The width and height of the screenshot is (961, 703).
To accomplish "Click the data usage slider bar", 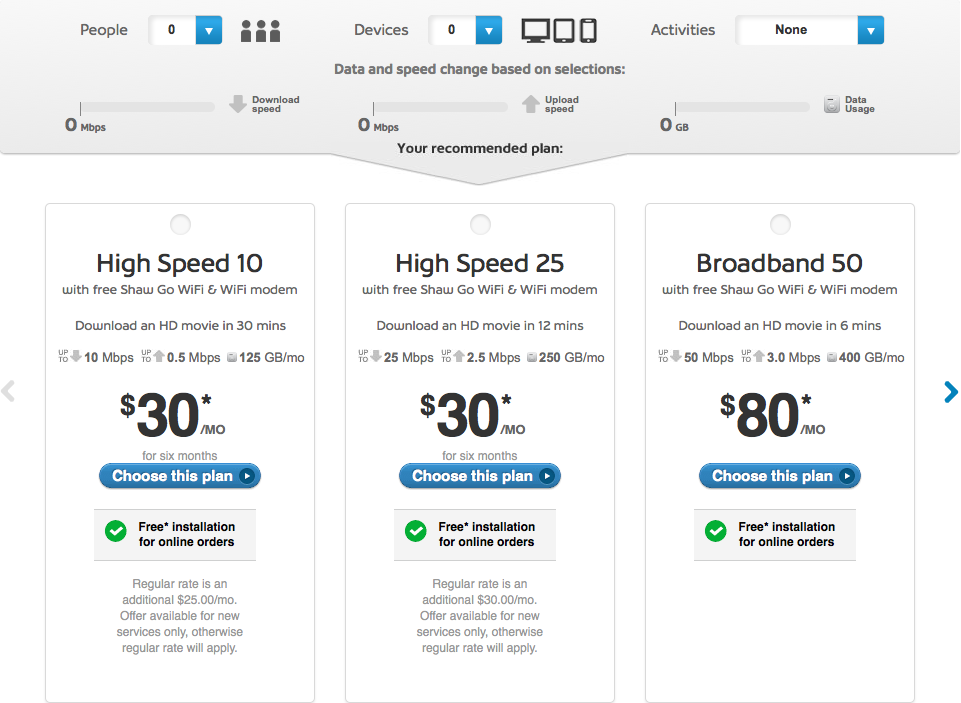I will coord(742,107).
